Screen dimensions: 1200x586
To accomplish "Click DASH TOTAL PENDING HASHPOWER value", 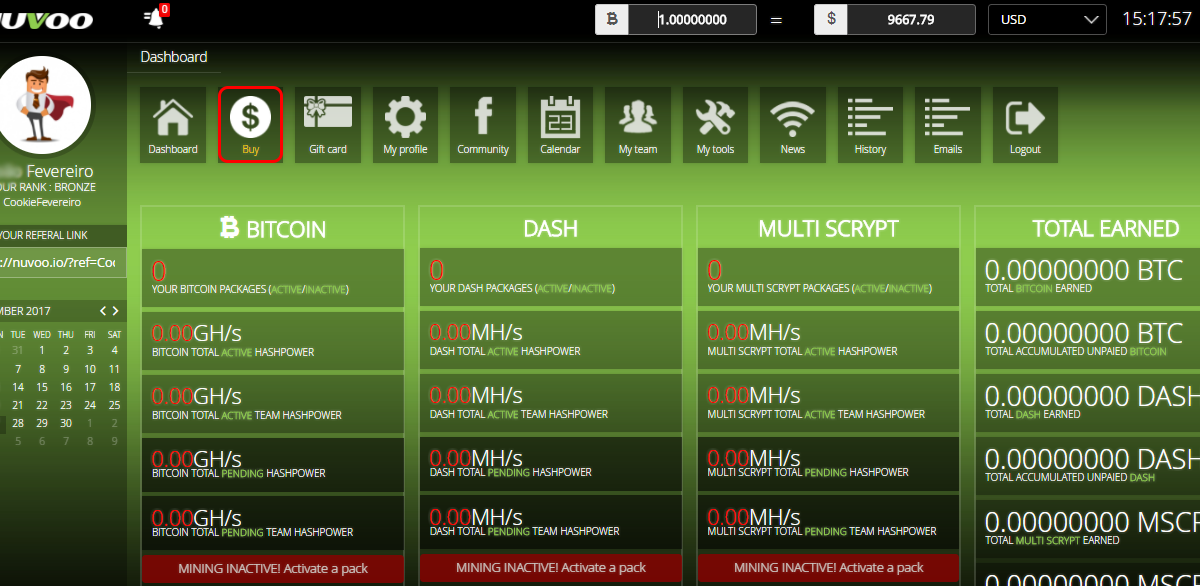I will (475, 458).
